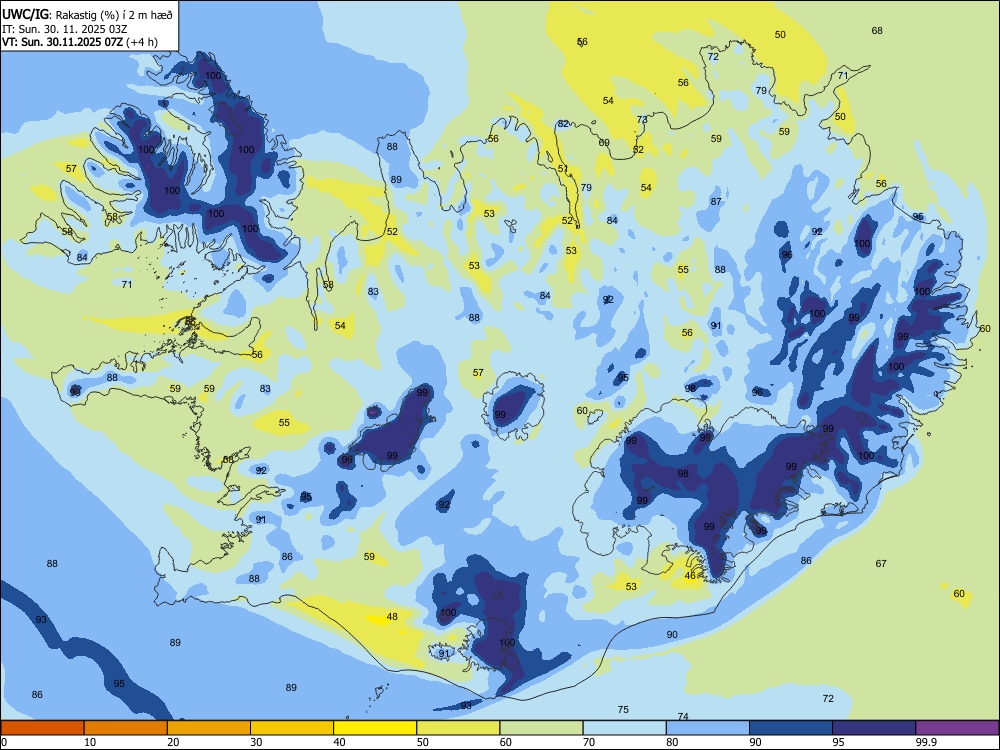Click the legend tick label '50'
1000x750 pixels.
[x=423, y=742]
